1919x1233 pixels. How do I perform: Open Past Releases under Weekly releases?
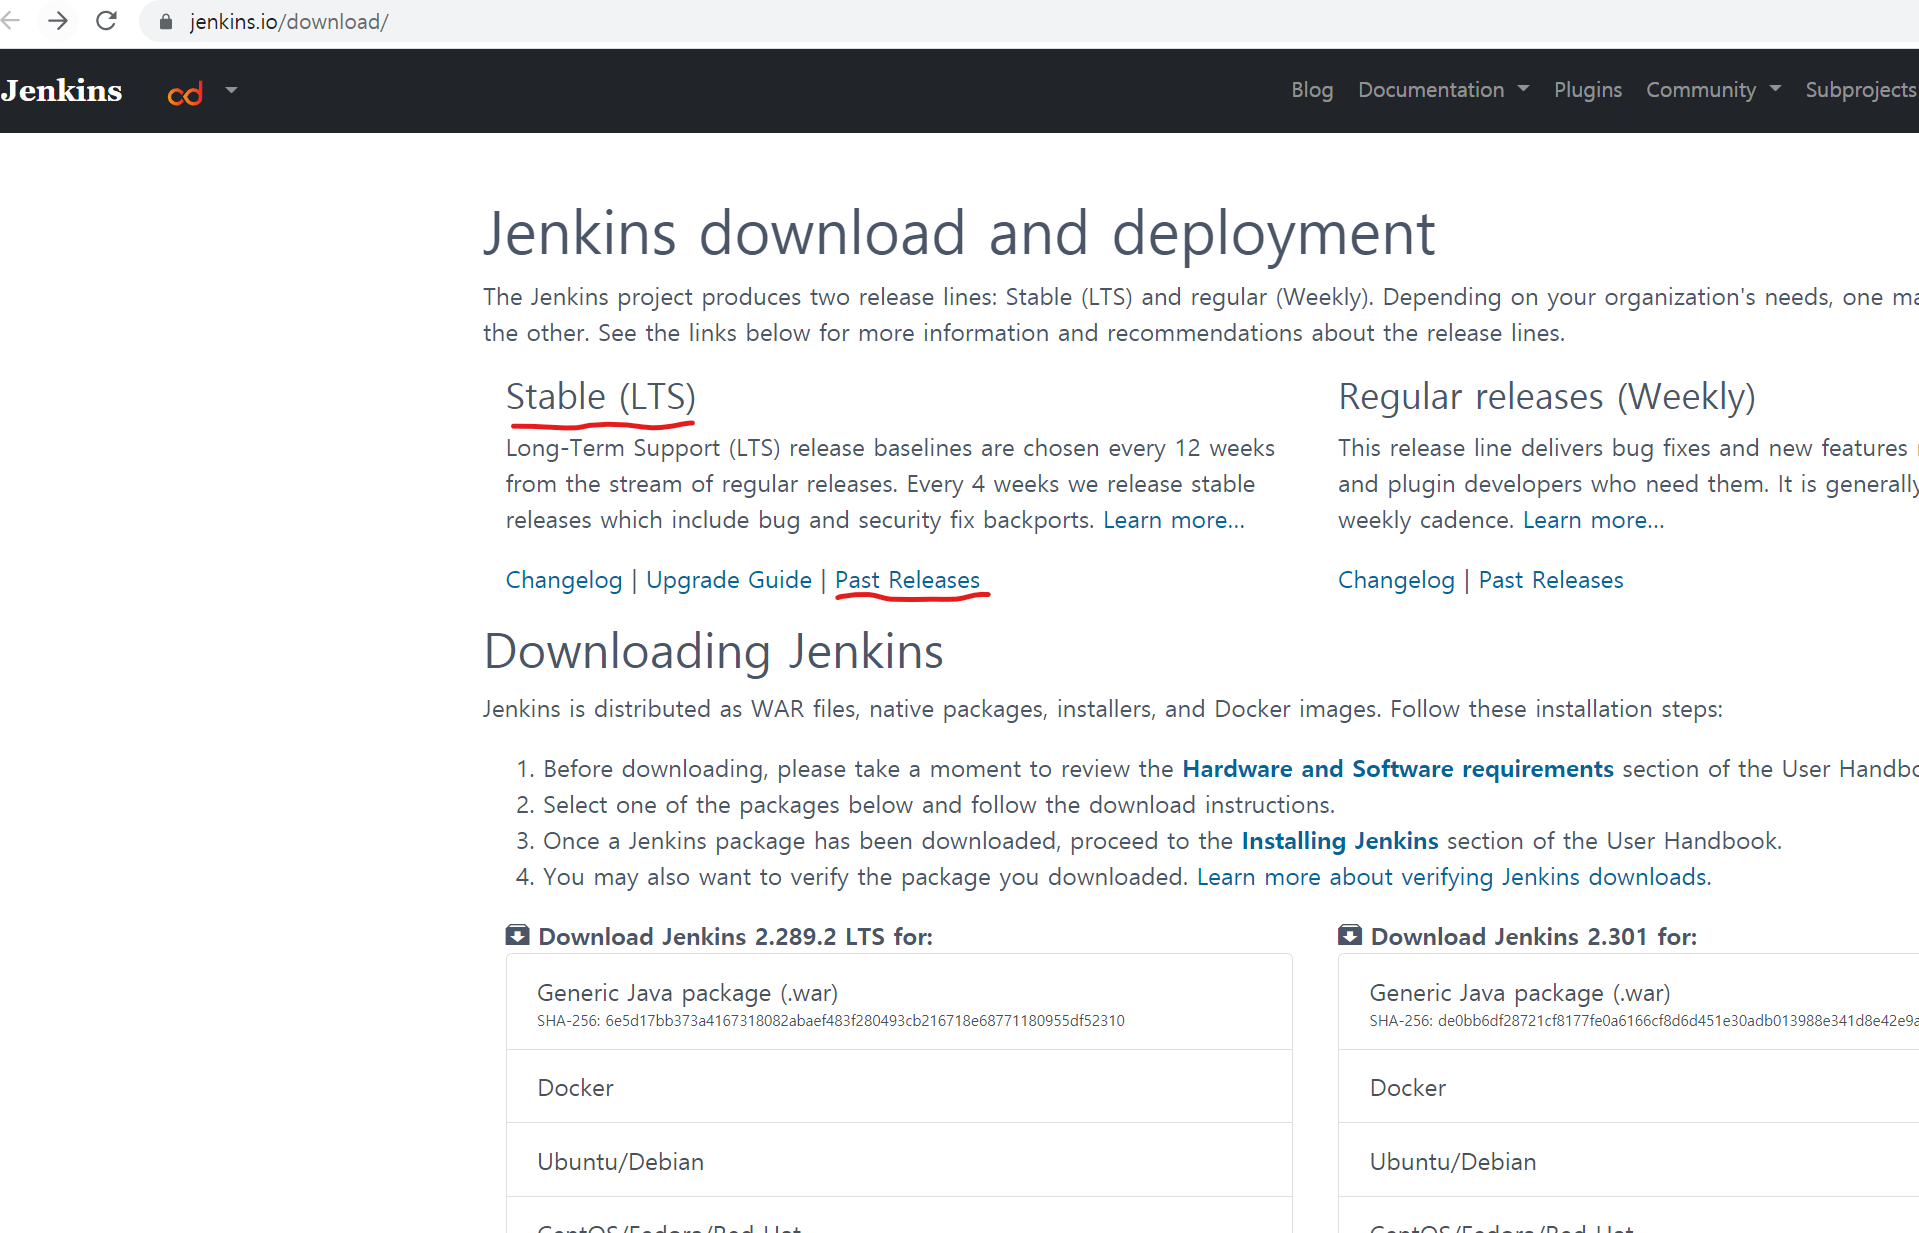click(x=1551, y=580)
